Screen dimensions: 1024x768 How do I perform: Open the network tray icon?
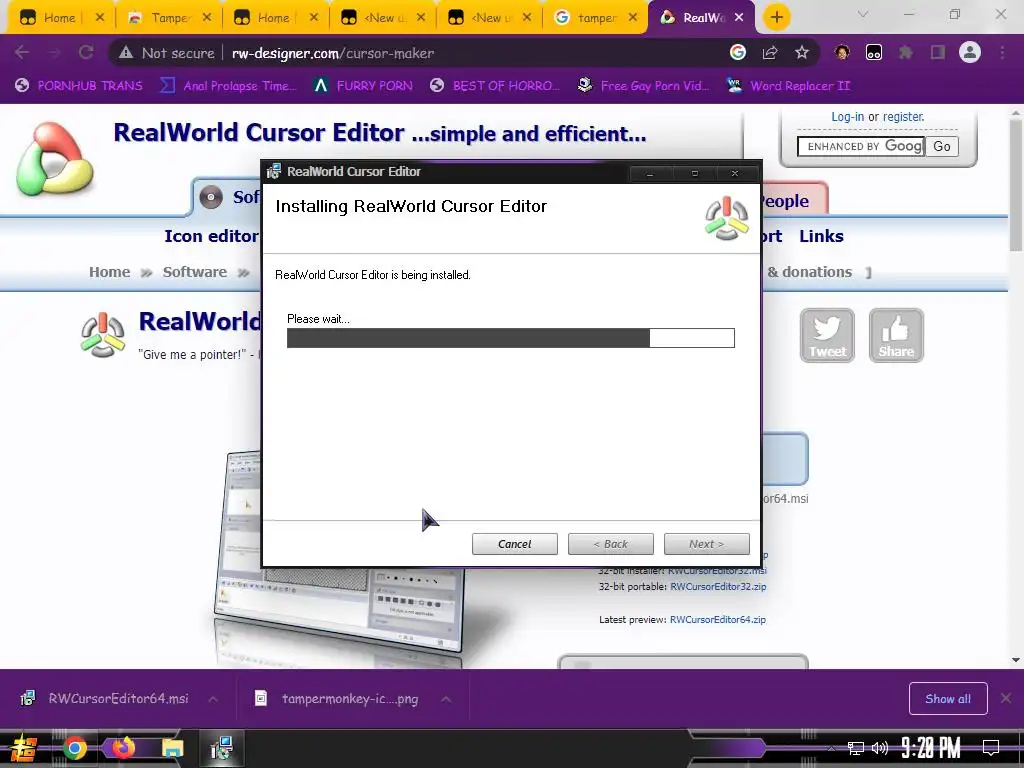click(x=856, y=748)
